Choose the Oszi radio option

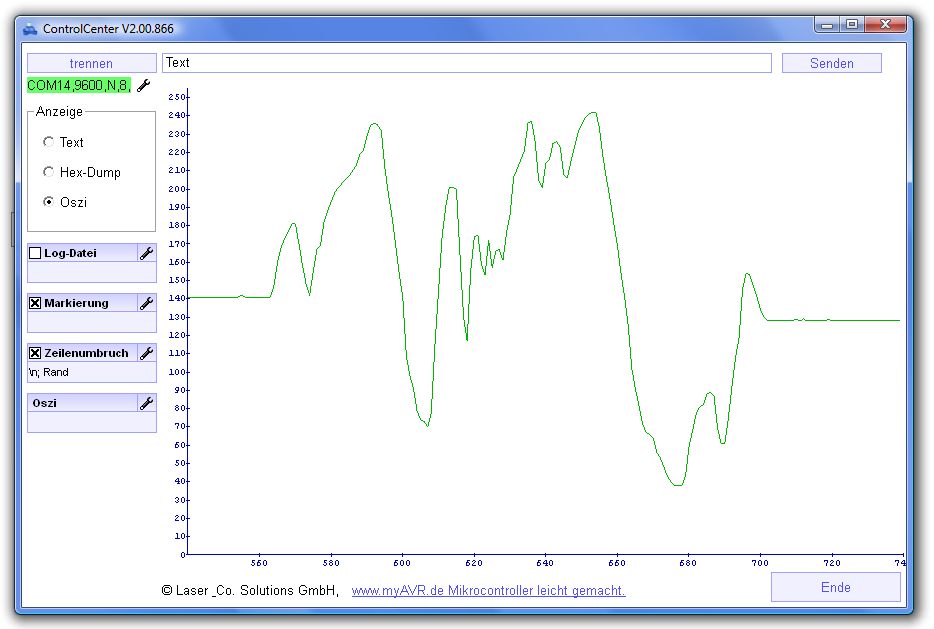49,202
